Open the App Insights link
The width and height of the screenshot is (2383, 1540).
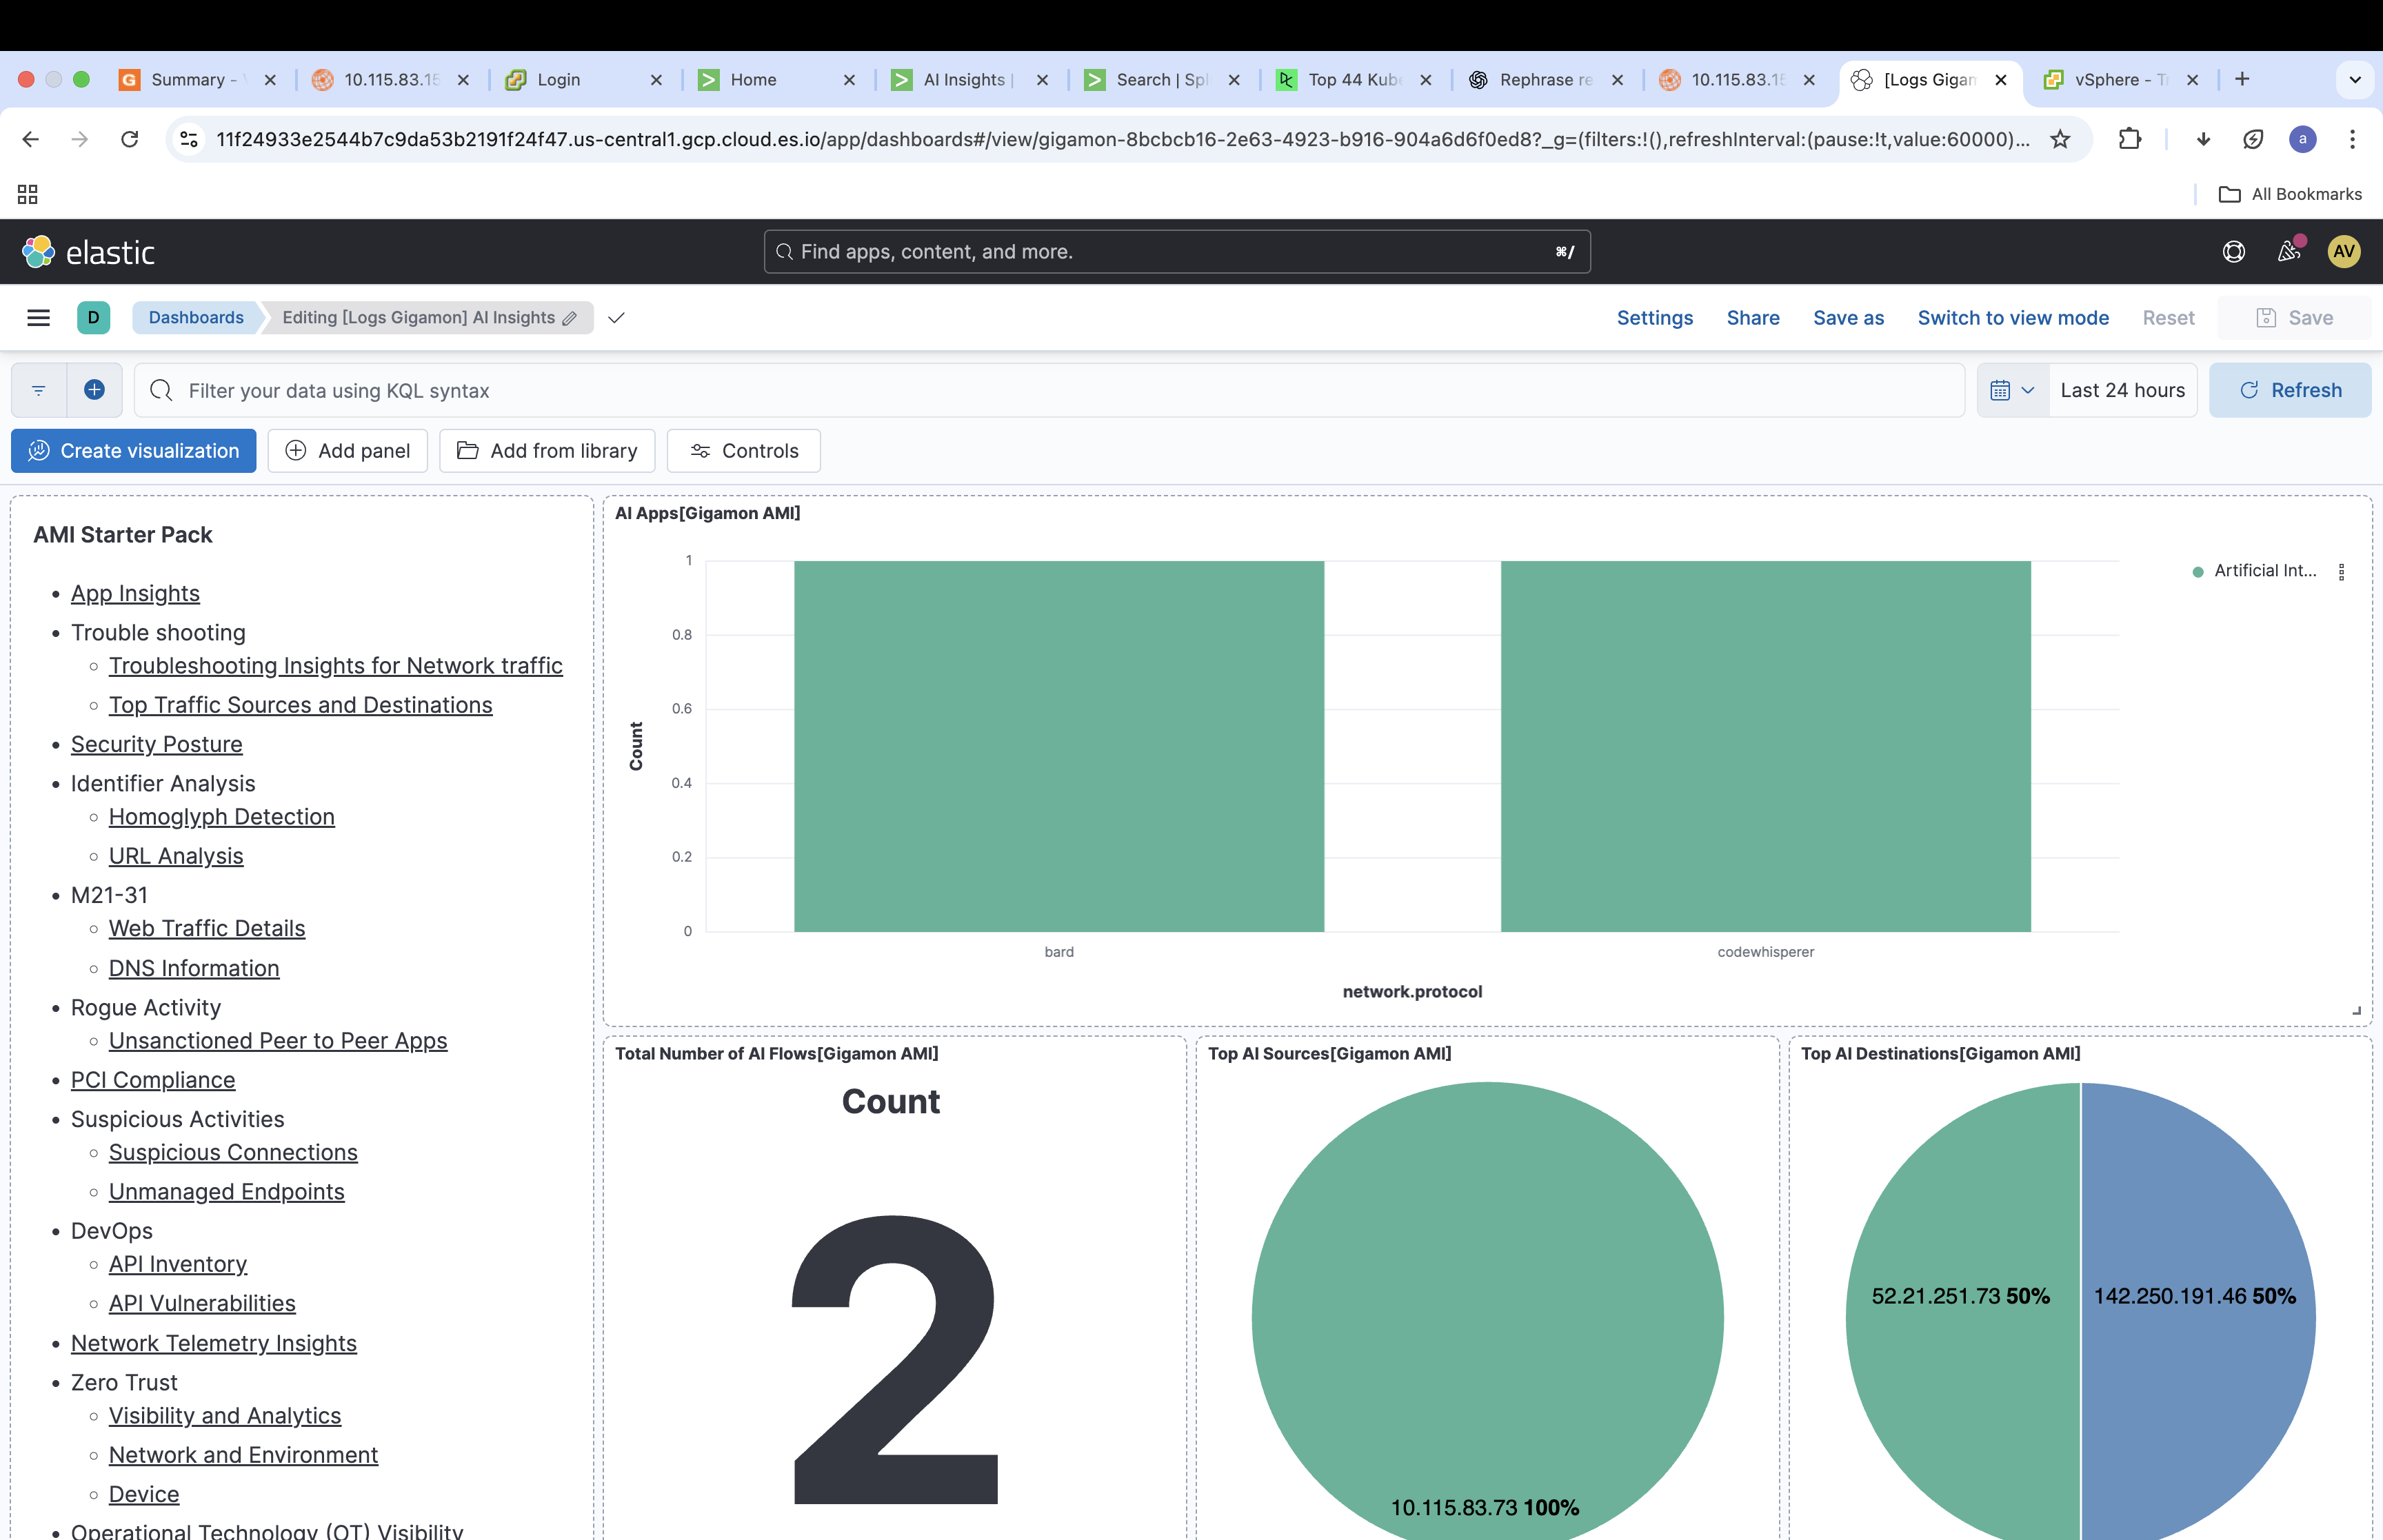135,593
